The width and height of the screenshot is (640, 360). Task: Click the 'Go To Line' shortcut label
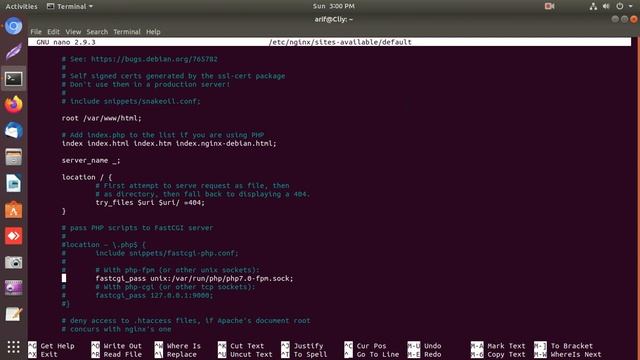point(378,354)
